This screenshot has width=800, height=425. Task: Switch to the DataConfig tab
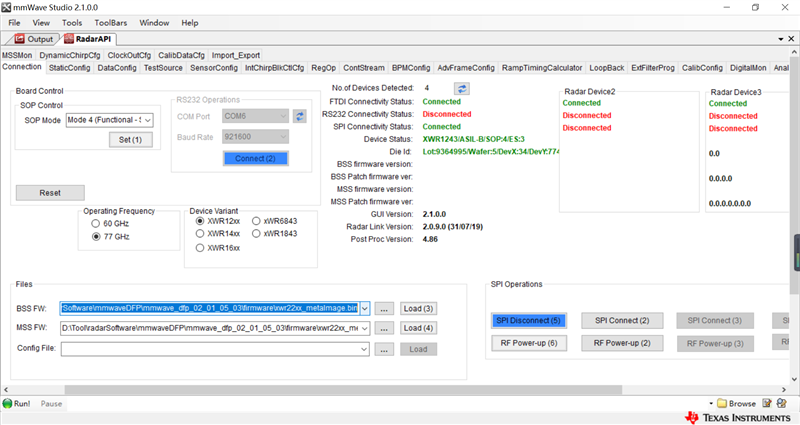[x=117, y=68]
